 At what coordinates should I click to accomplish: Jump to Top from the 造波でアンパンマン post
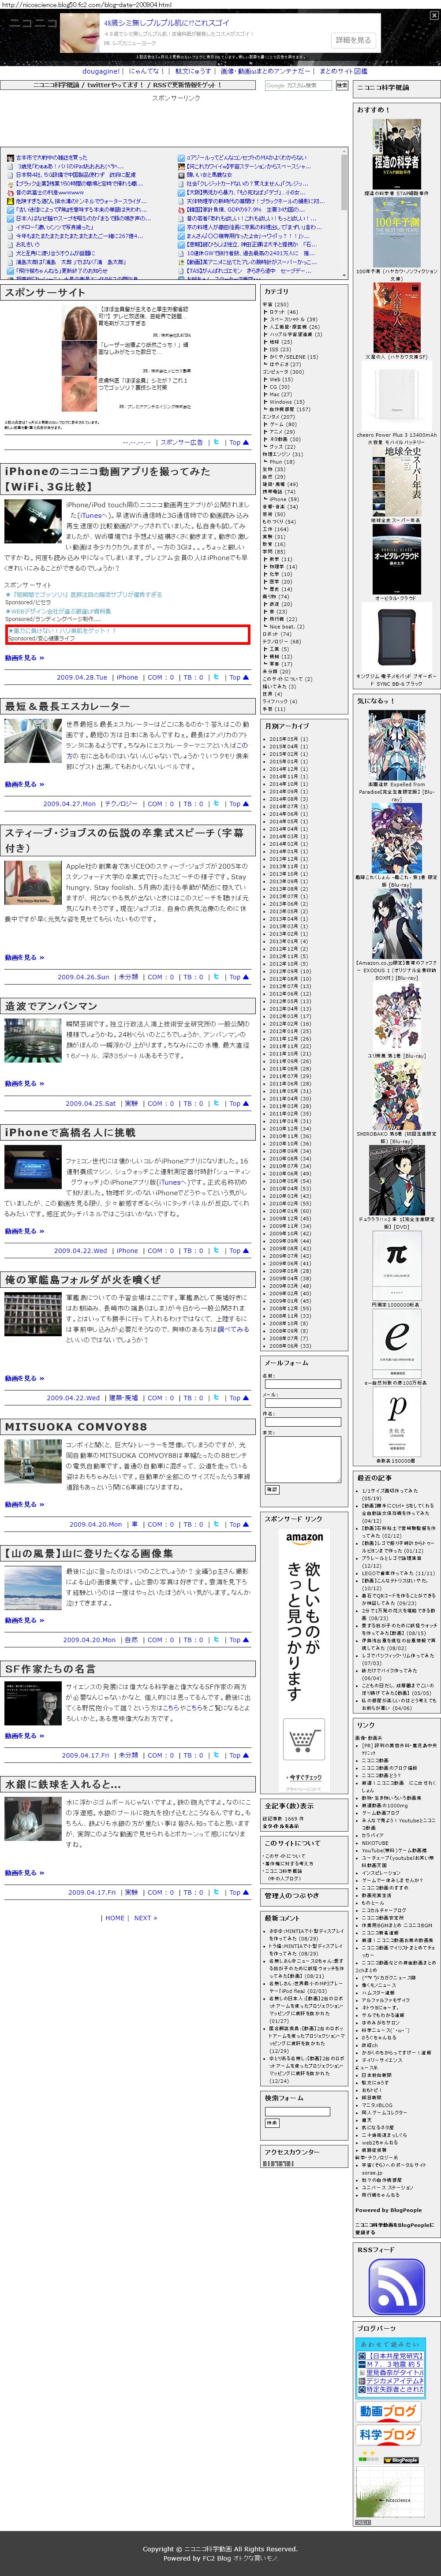[x=238, y=1103]
